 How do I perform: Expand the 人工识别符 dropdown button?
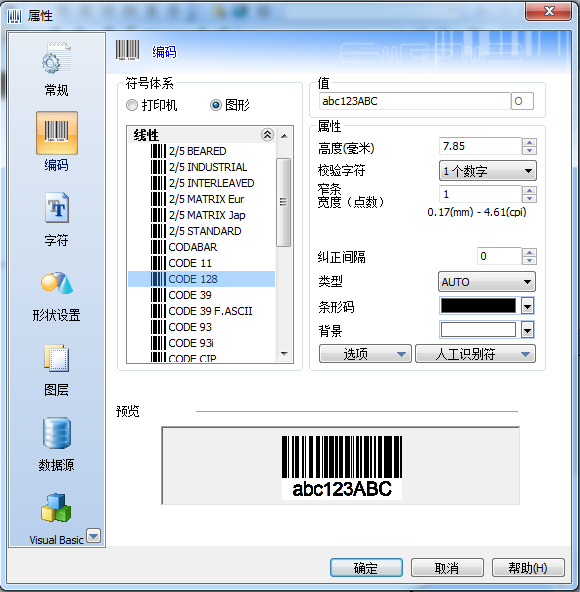click(475, 354)
